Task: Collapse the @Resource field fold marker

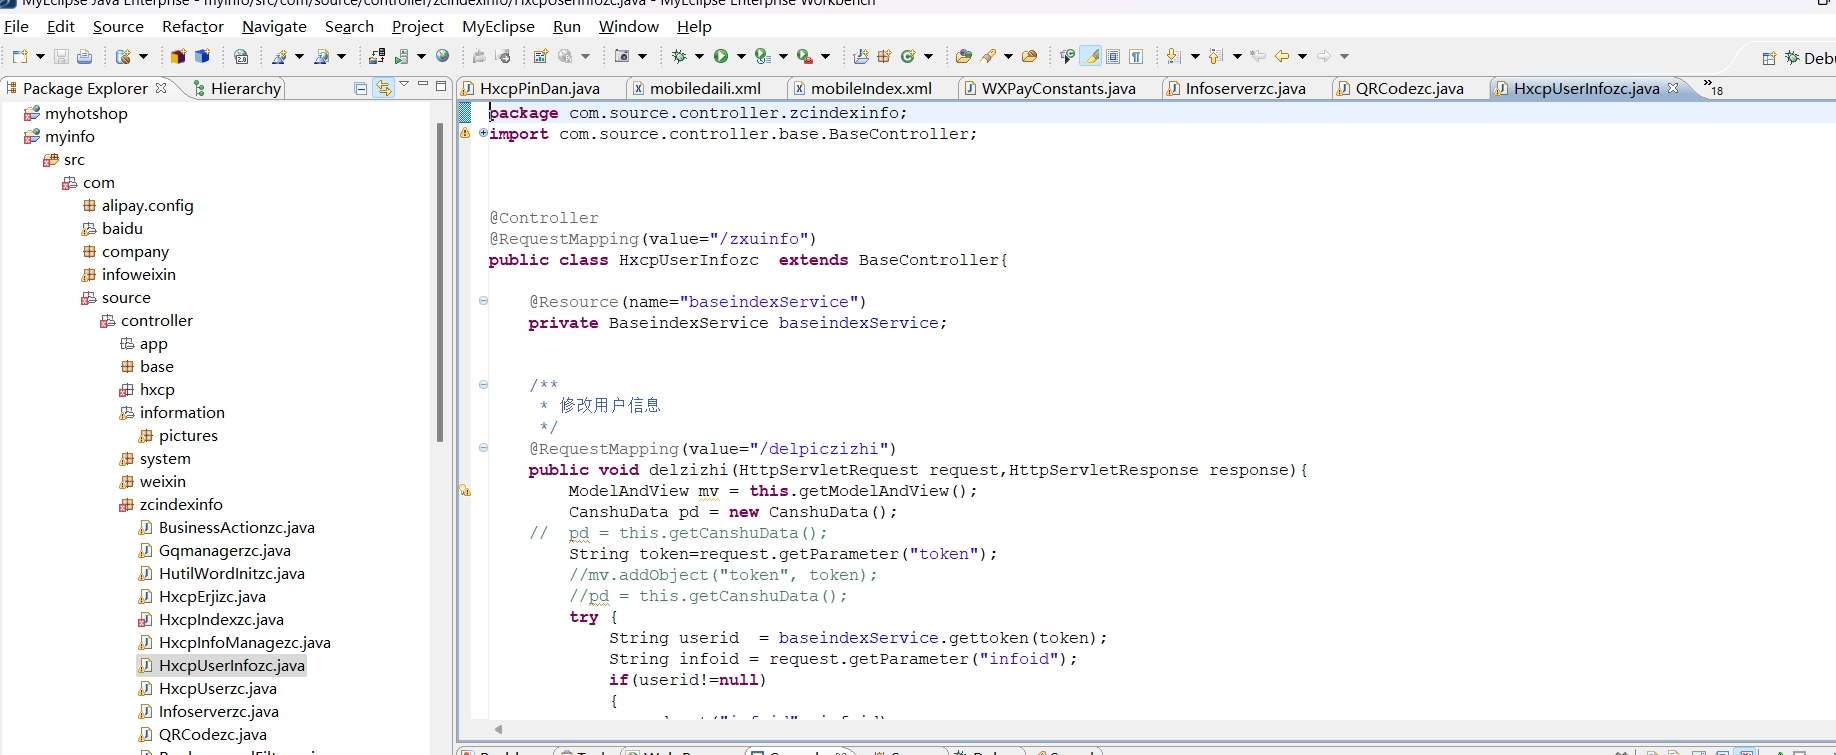Action: [x=483, y=301]
